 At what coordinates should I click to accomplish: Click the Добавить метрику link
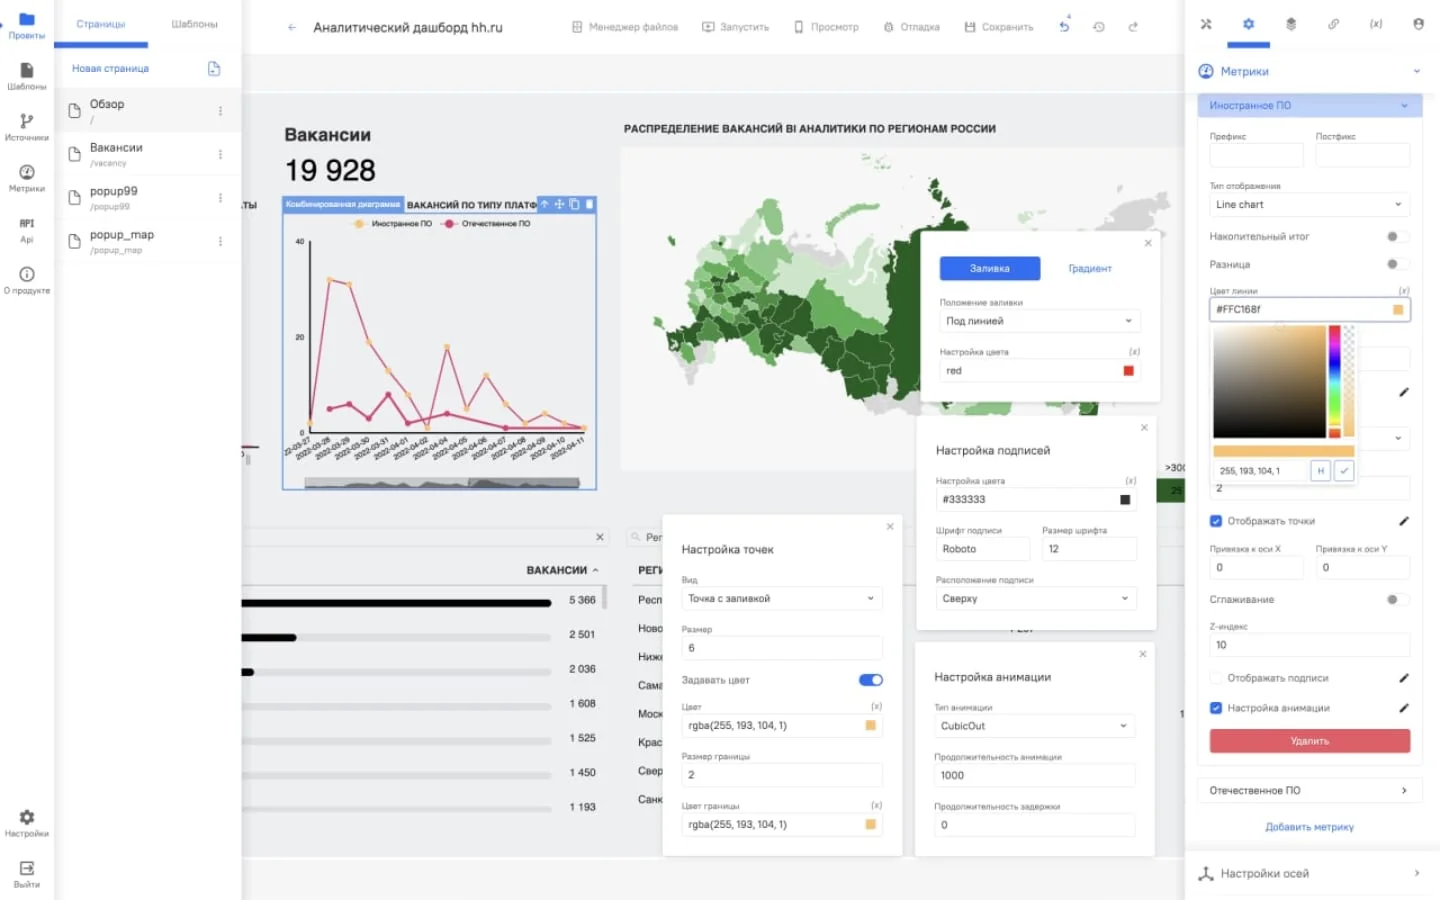1309,827
